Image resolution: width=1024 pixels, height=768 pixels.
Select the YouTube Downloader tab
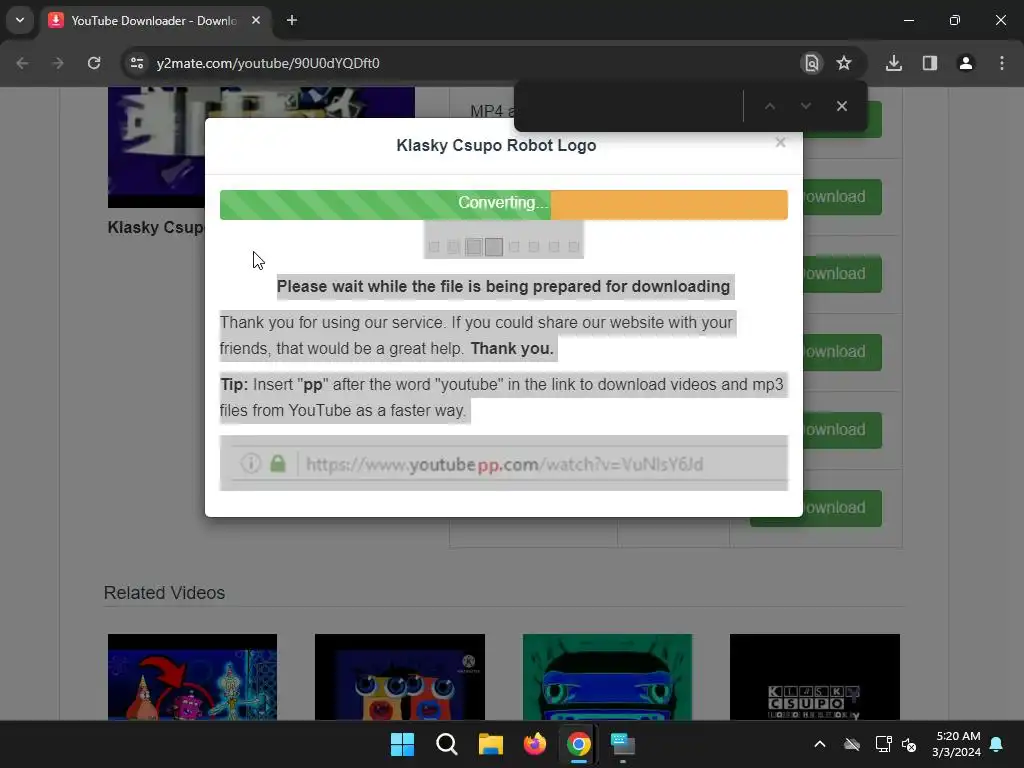tap(155, 21)
